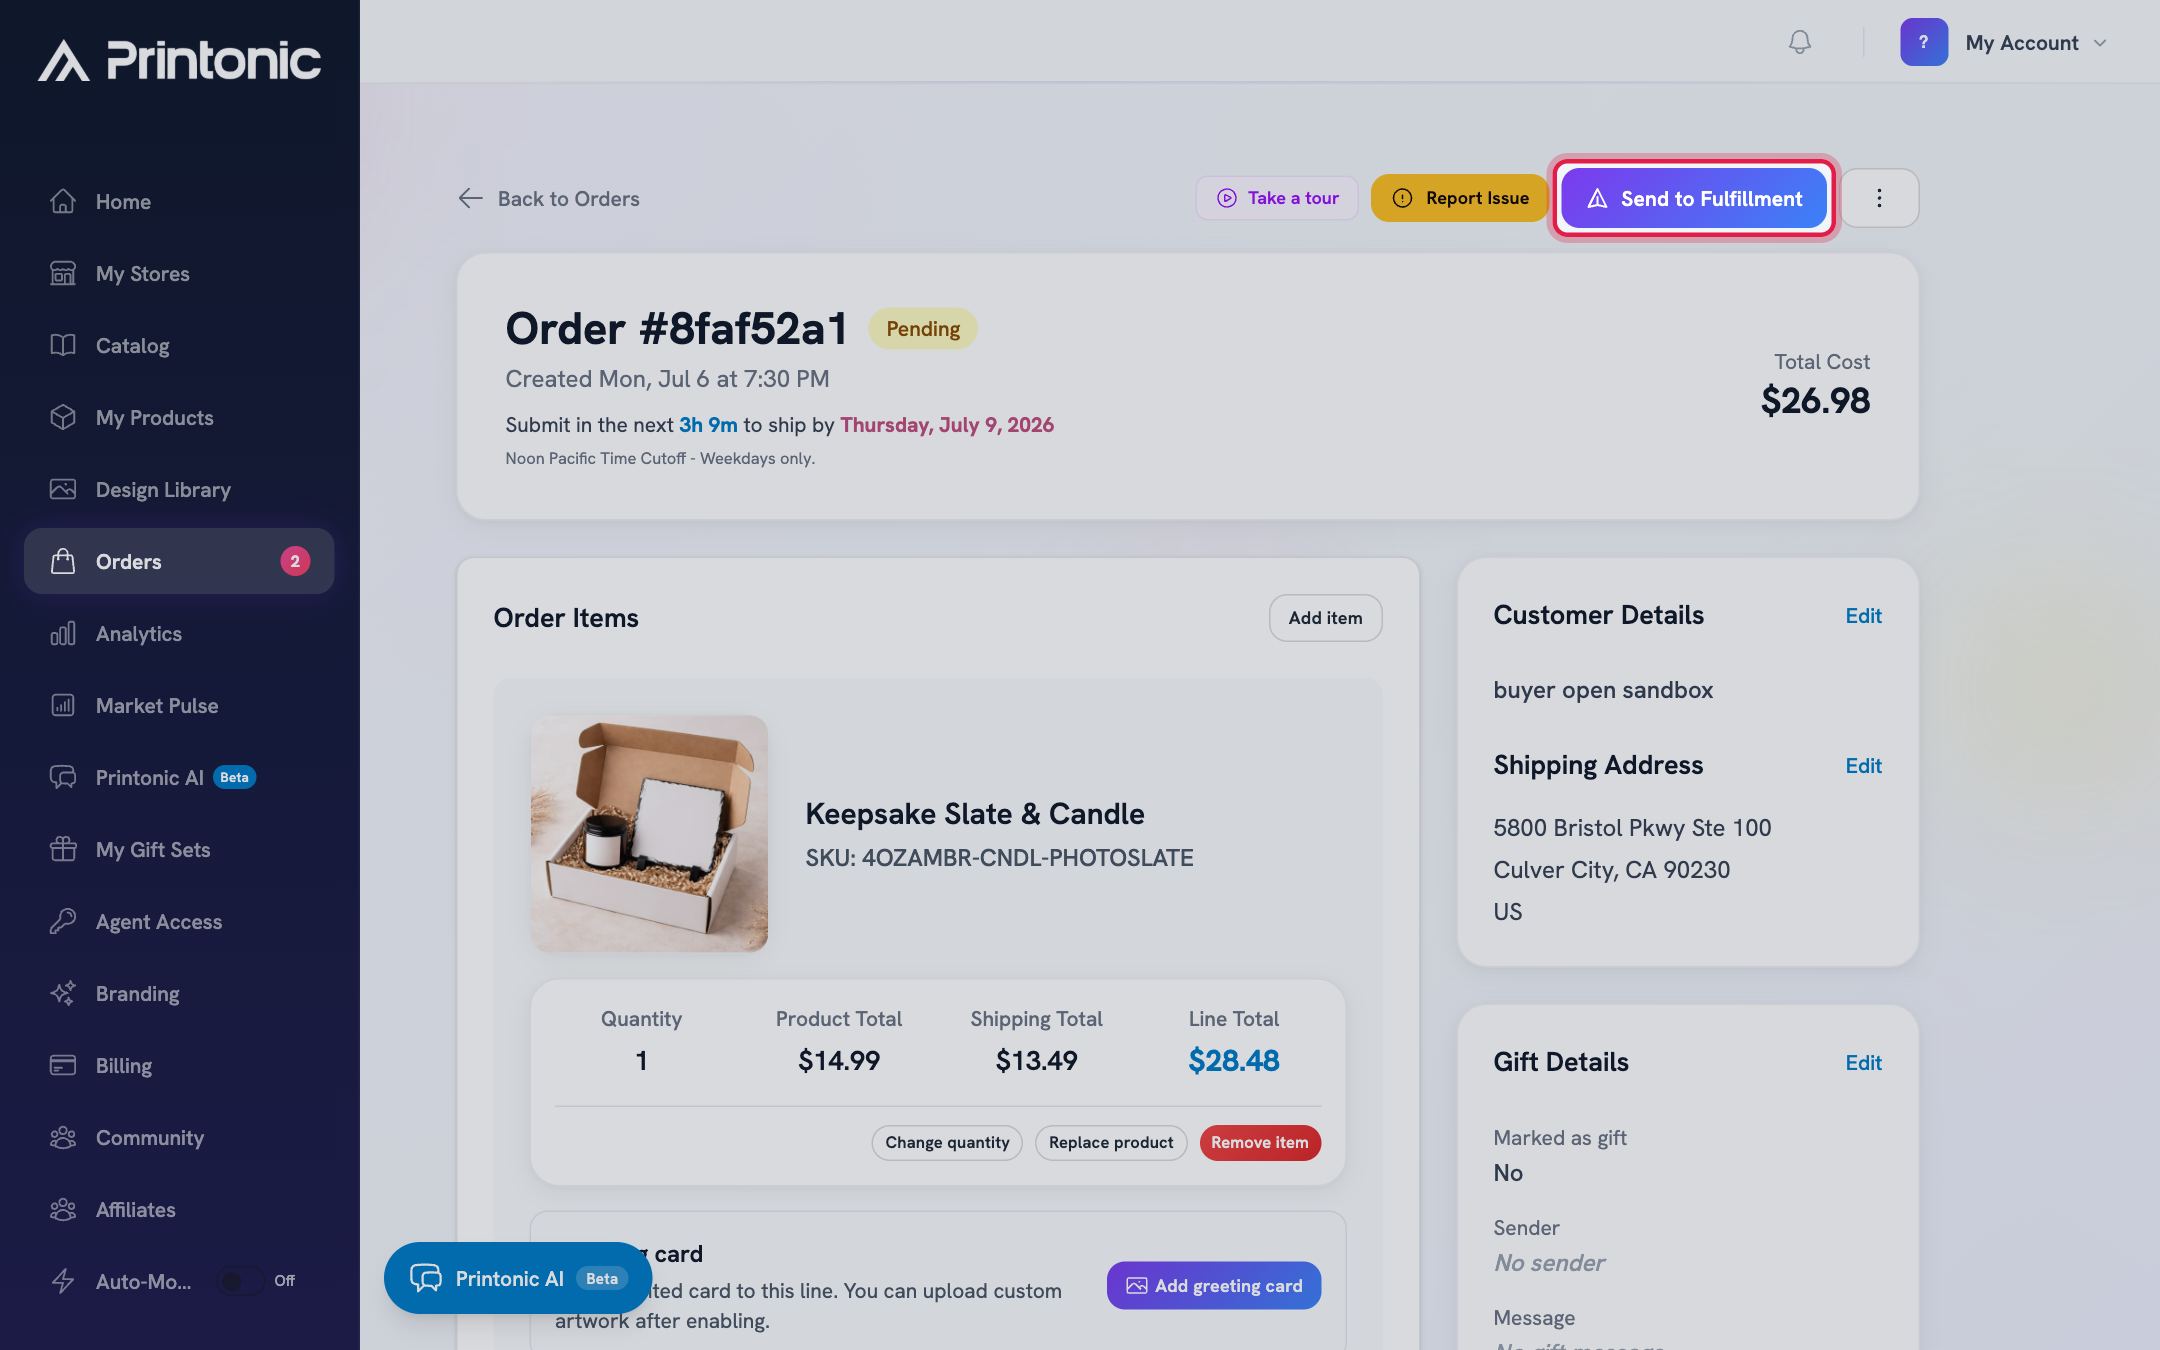Click the account avatar question mark
The height and width of the screenshot is (1350, 2160).
(1923, 42)
